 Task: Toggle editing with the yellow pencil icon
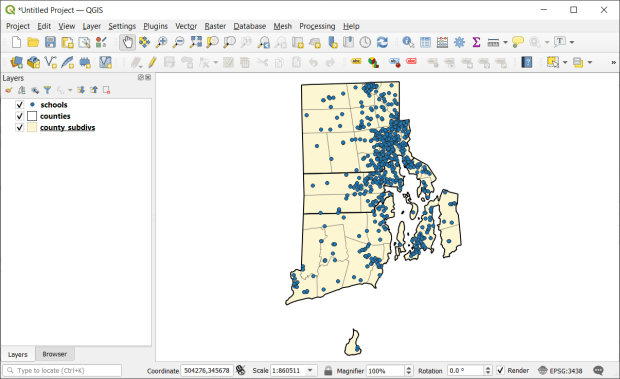(x=152, y=62)
